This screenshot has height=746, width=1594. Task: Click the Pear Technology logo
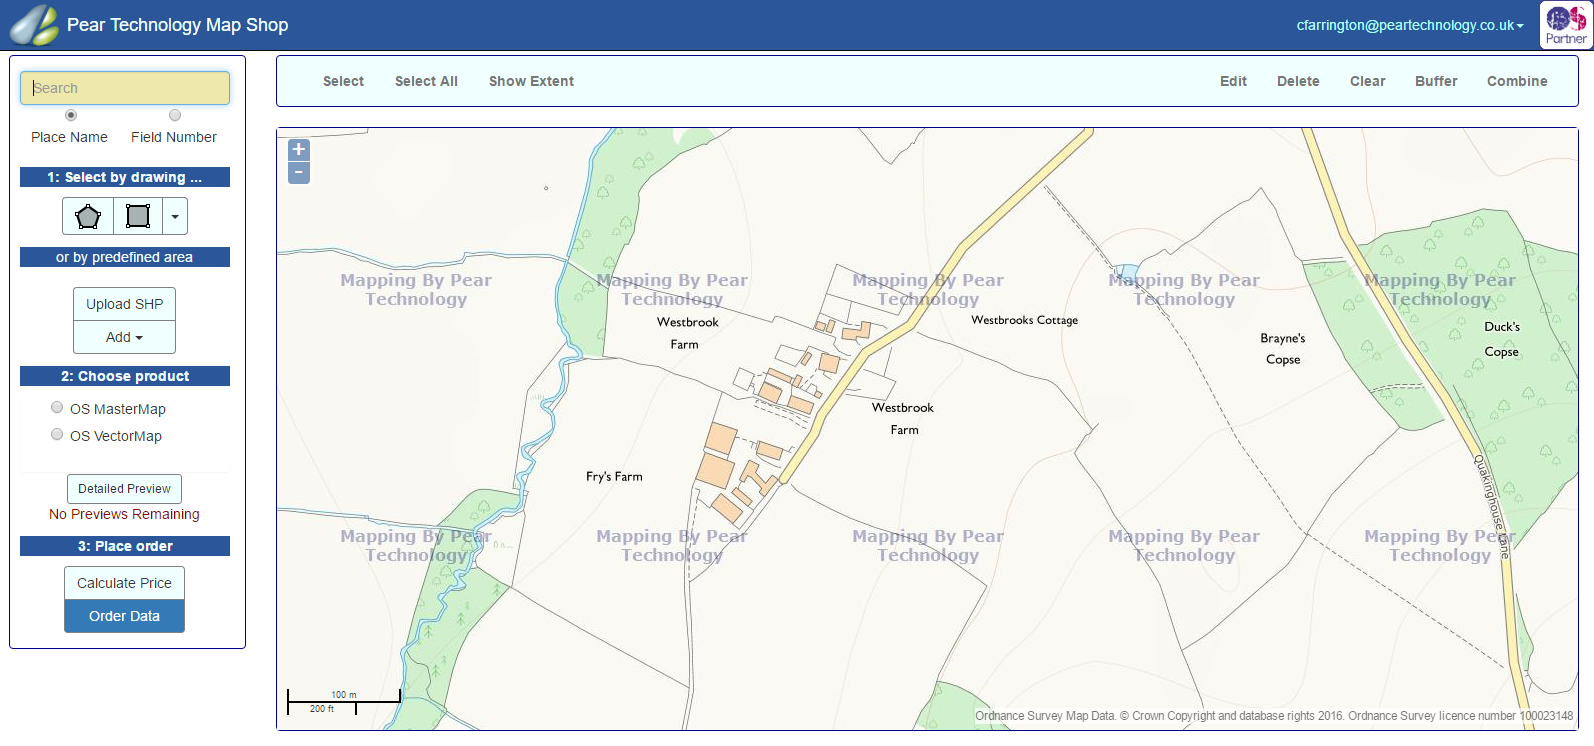click(34, 25)
